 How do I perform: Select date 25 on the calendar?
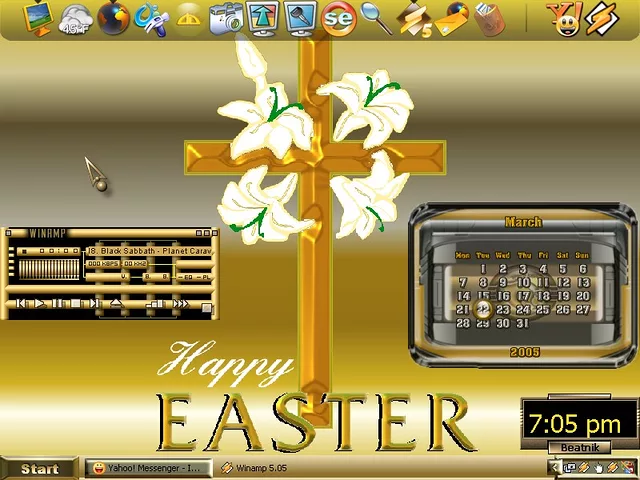[543, 309]
